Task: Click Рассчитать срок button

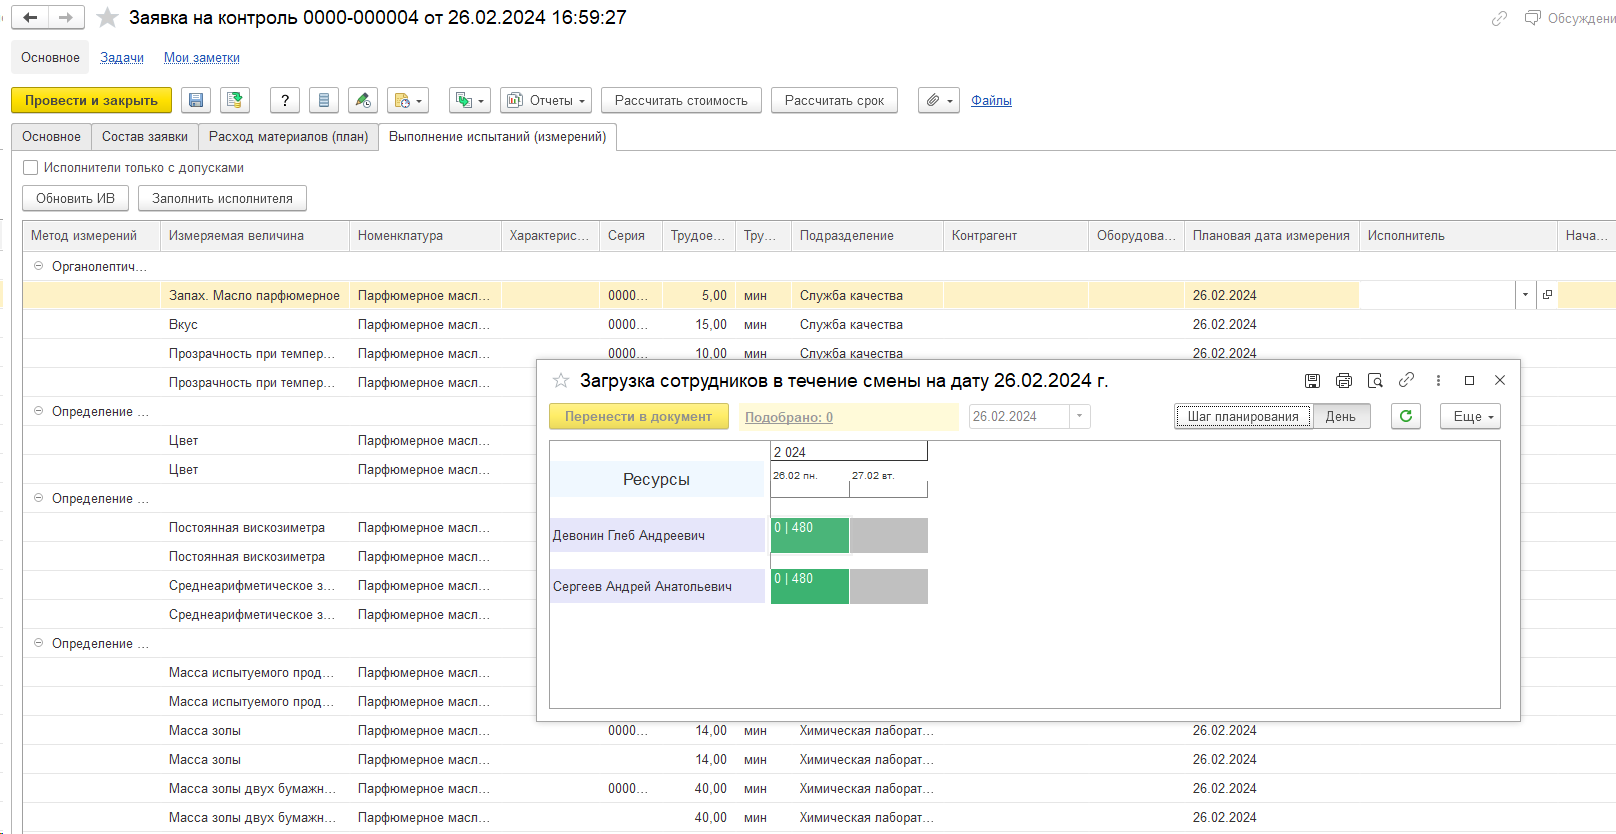Action: point(834,100)
